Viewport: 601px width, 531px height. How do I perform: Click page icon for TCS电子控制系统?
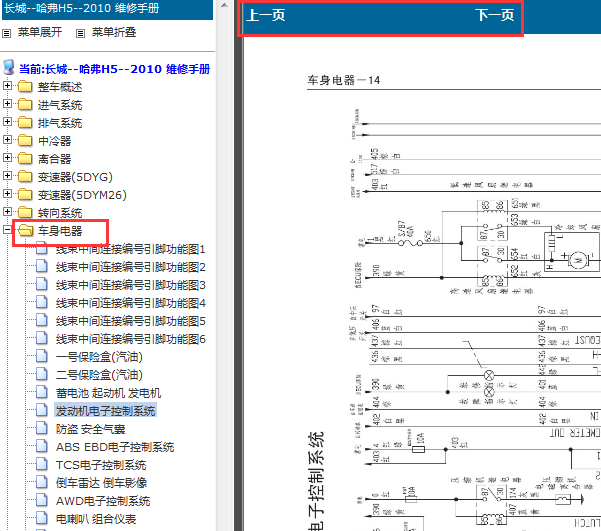coord(42,464)
